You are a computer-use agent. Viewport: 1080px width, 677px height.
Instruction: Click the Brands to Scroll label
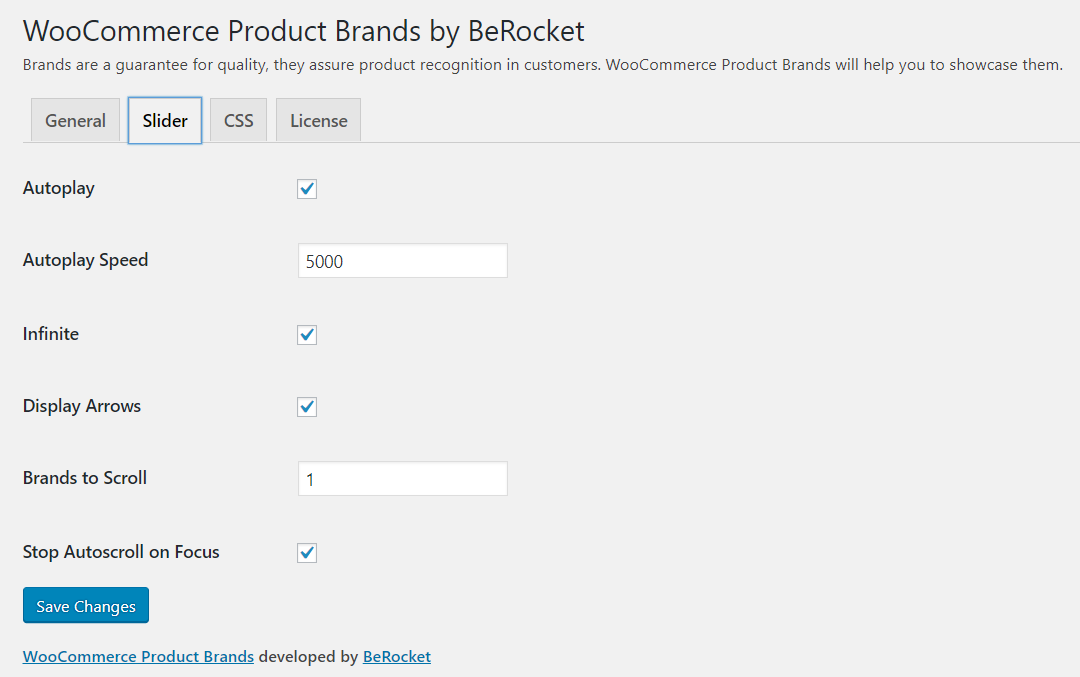pyautogui.click(x=84, y=478)
